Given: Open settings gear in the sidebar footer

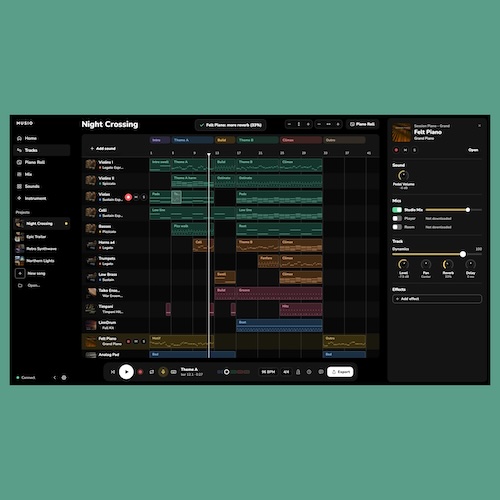Looking at the screenshot, I should pyautogui.click(x=64, y=378).
